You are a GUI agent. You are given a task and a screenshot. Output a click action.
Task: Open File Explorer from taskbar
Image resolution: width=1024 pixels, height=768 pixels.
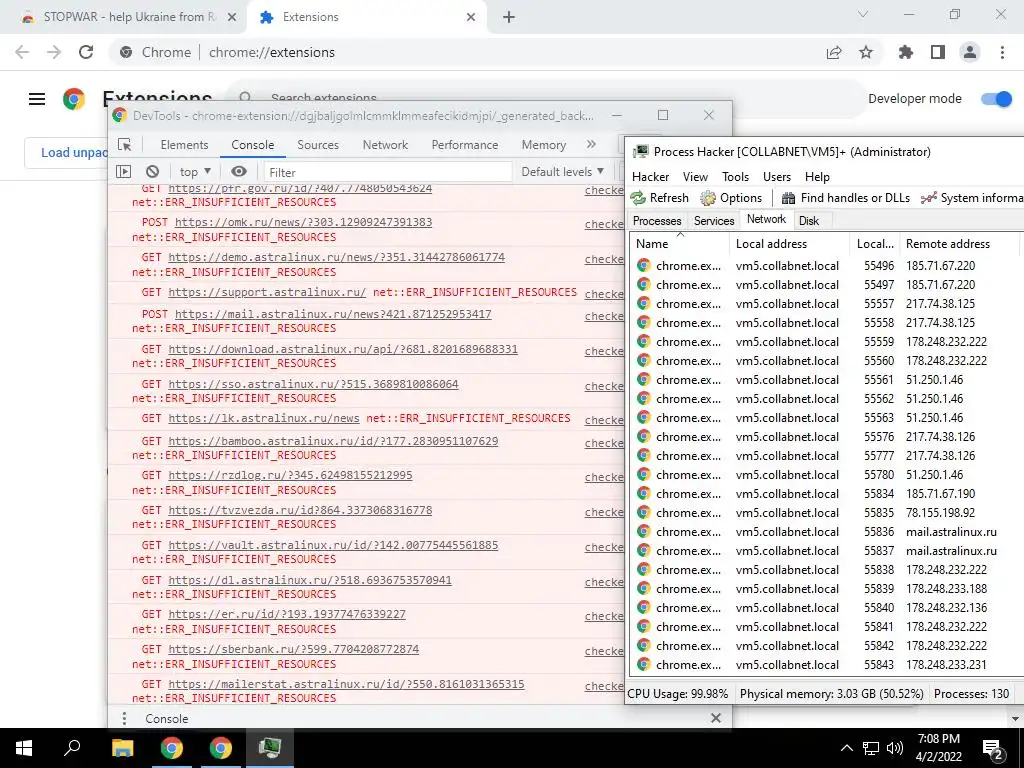(122, 748)
